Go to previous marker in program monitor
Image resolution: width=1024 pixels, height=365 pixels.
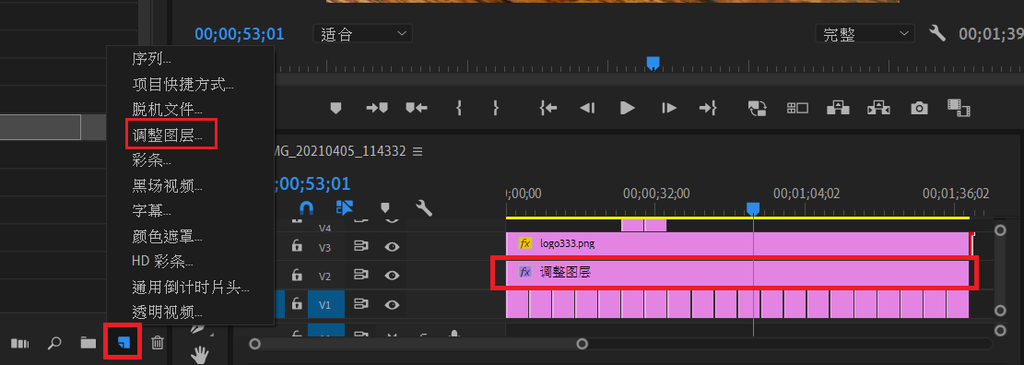click(x=417, y=108)
